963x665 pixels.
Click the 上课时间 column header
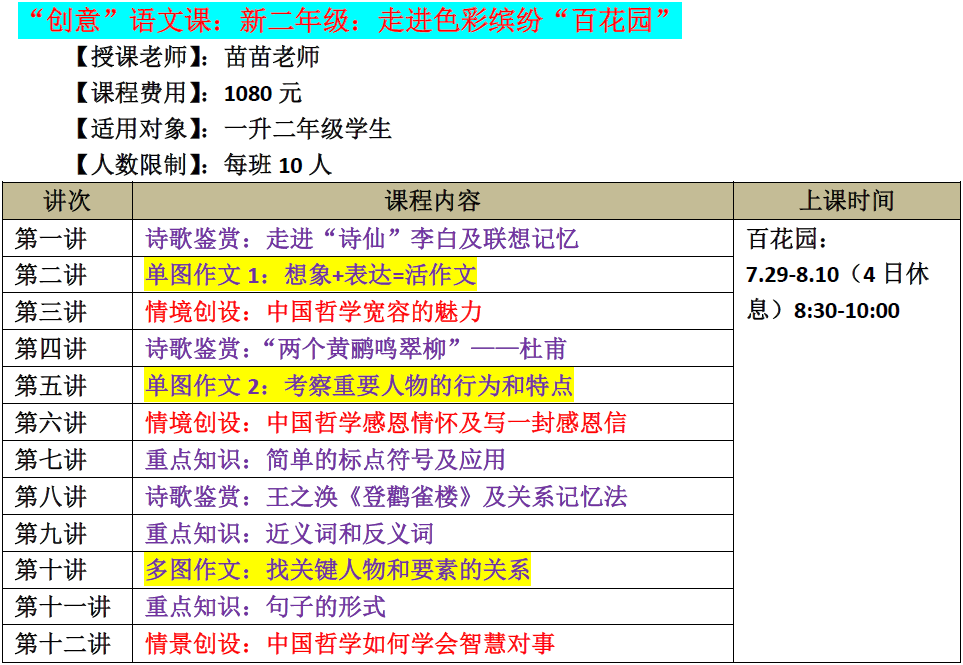[846, 201]
